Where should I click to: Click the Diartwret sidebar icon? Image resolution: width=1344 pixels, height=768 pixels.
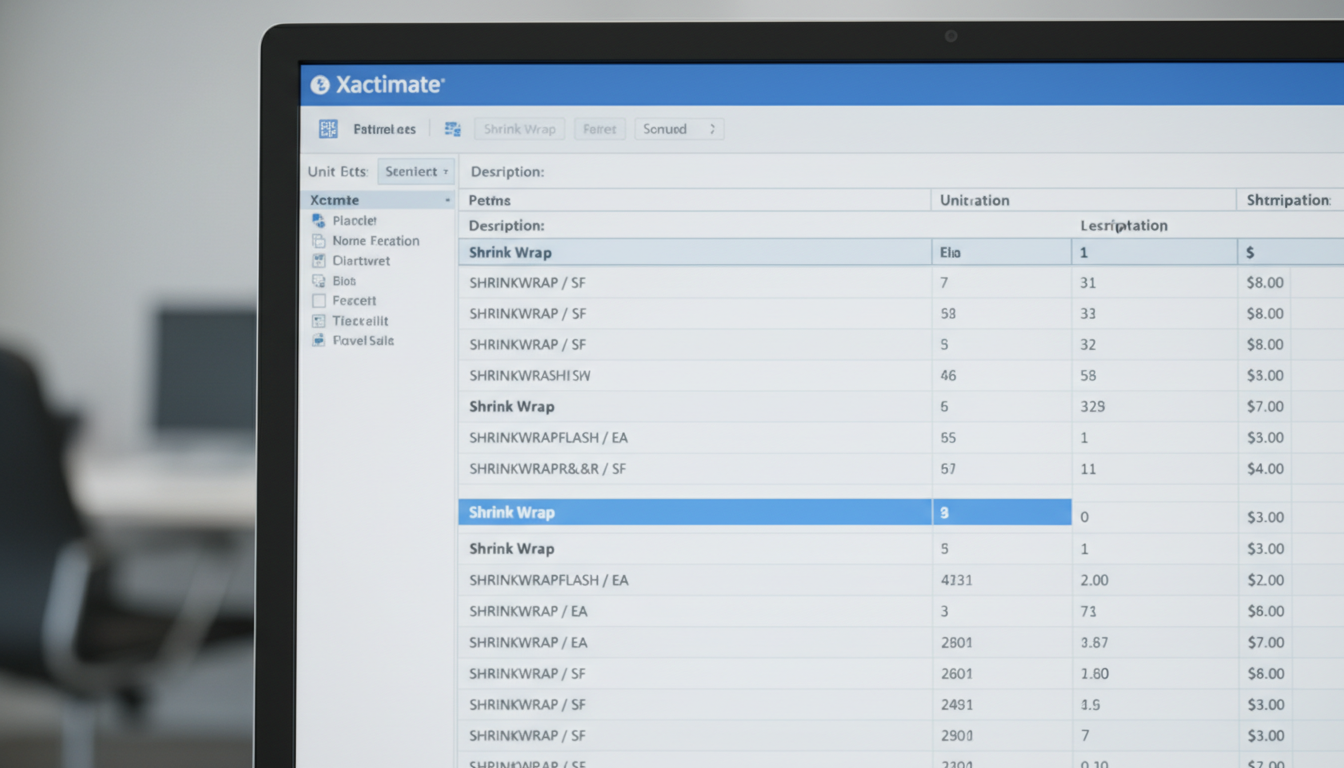point(320,260)
